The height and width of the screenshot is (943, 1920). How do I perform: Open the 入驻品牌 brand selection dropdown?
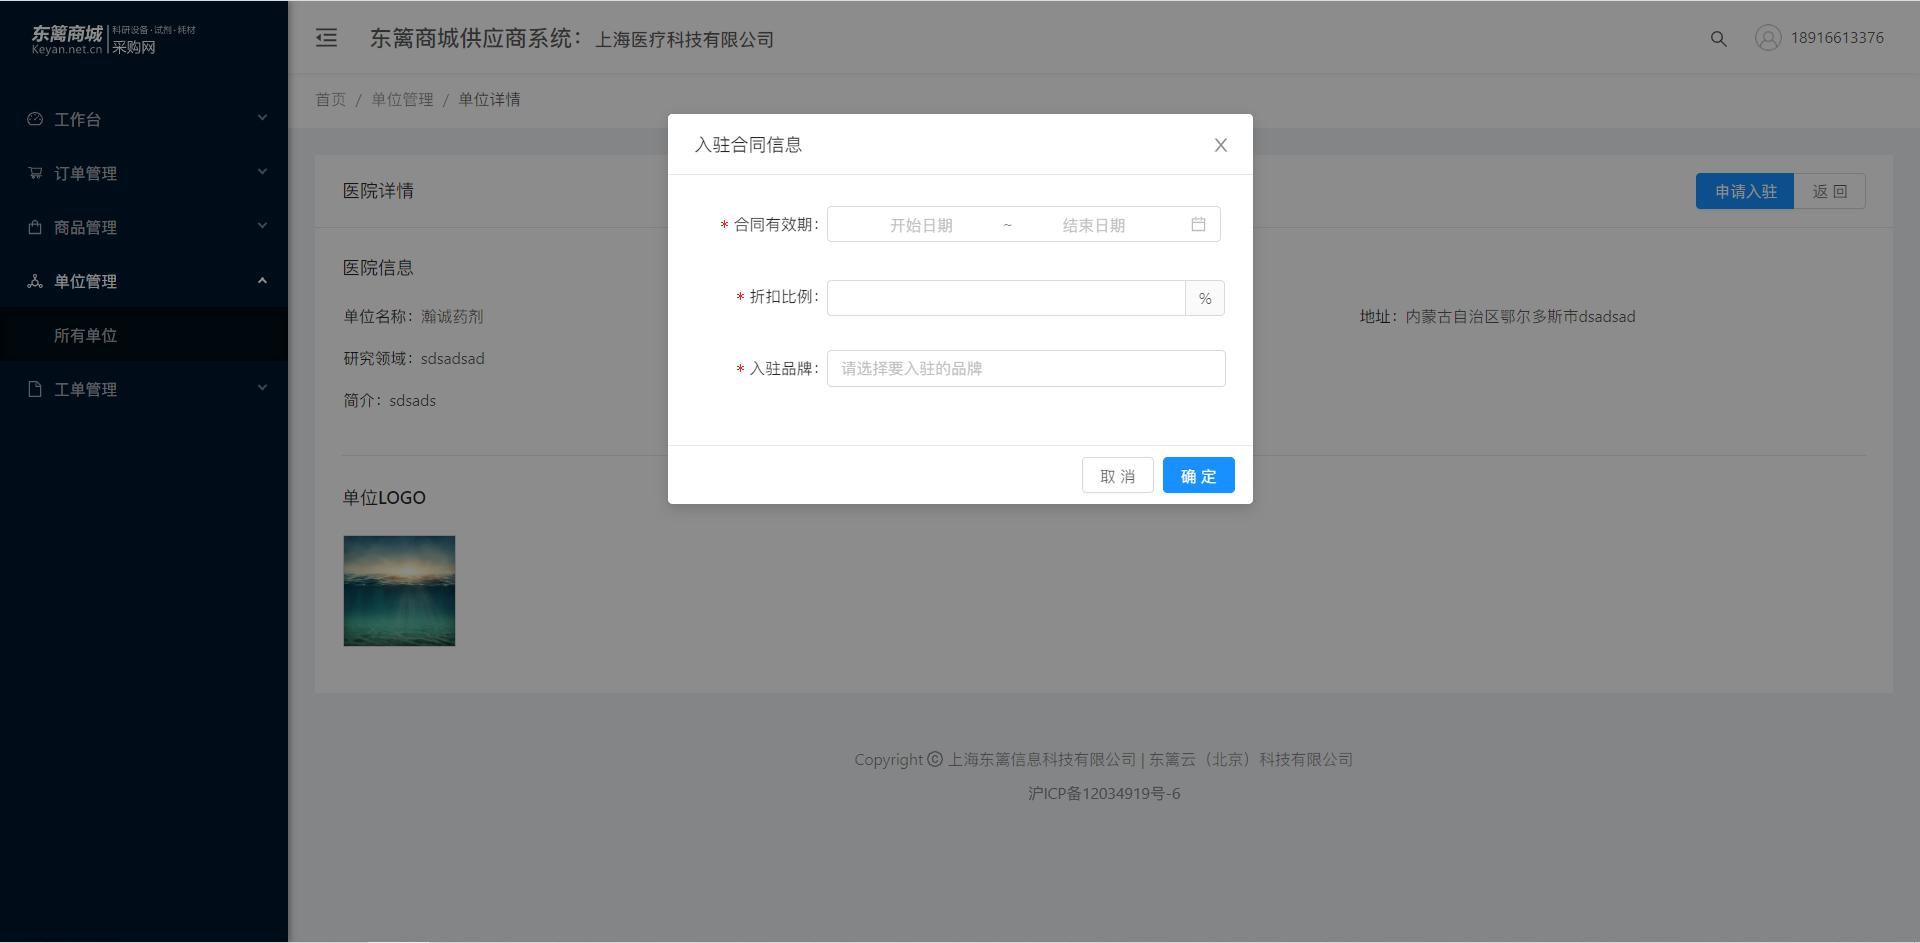tap(1026, 368)
